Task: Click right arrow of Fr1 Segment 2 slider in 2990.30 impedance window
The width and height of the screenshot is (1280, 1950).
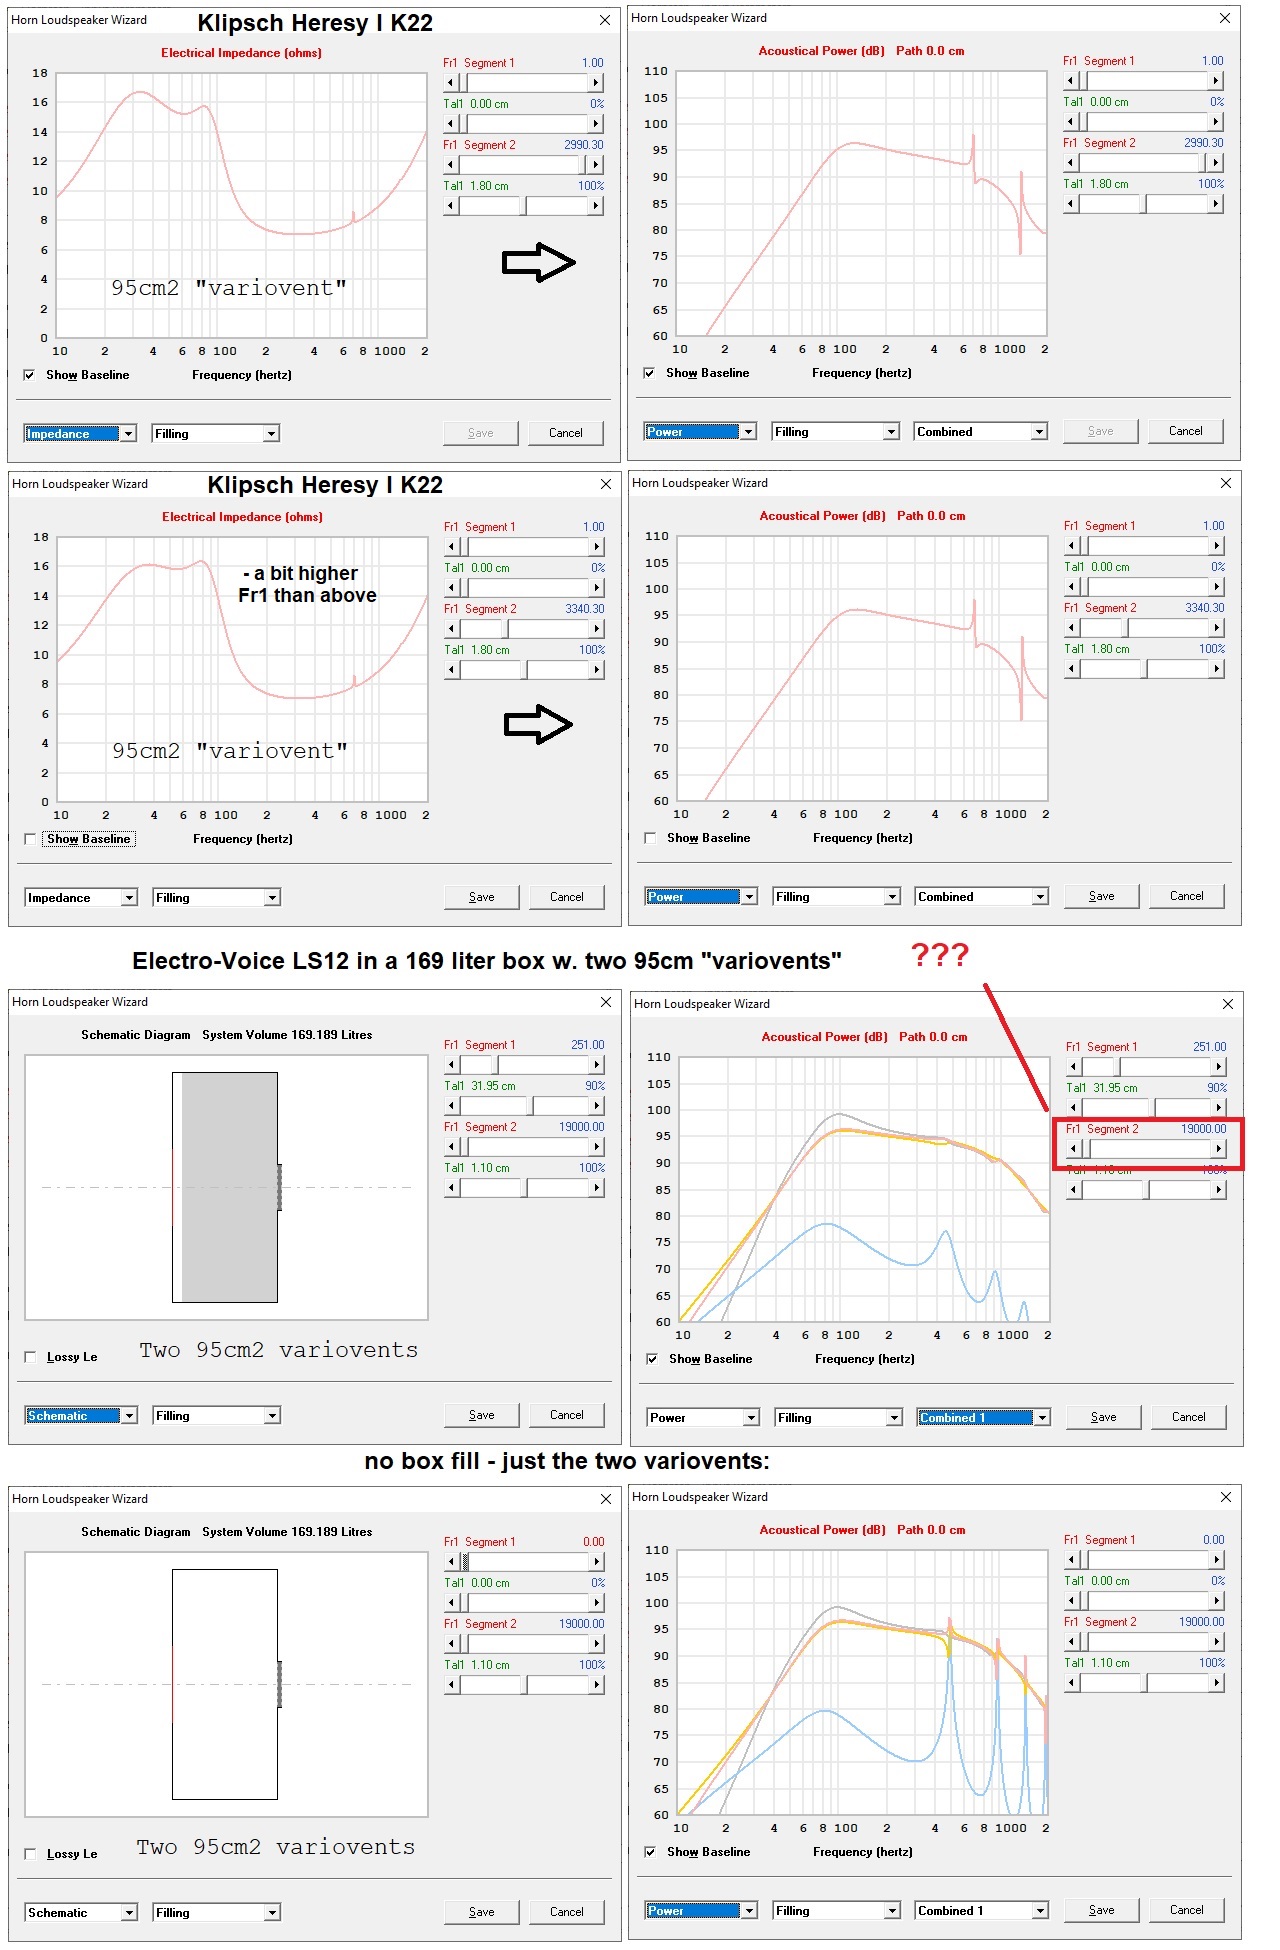Action: [596, 165]
